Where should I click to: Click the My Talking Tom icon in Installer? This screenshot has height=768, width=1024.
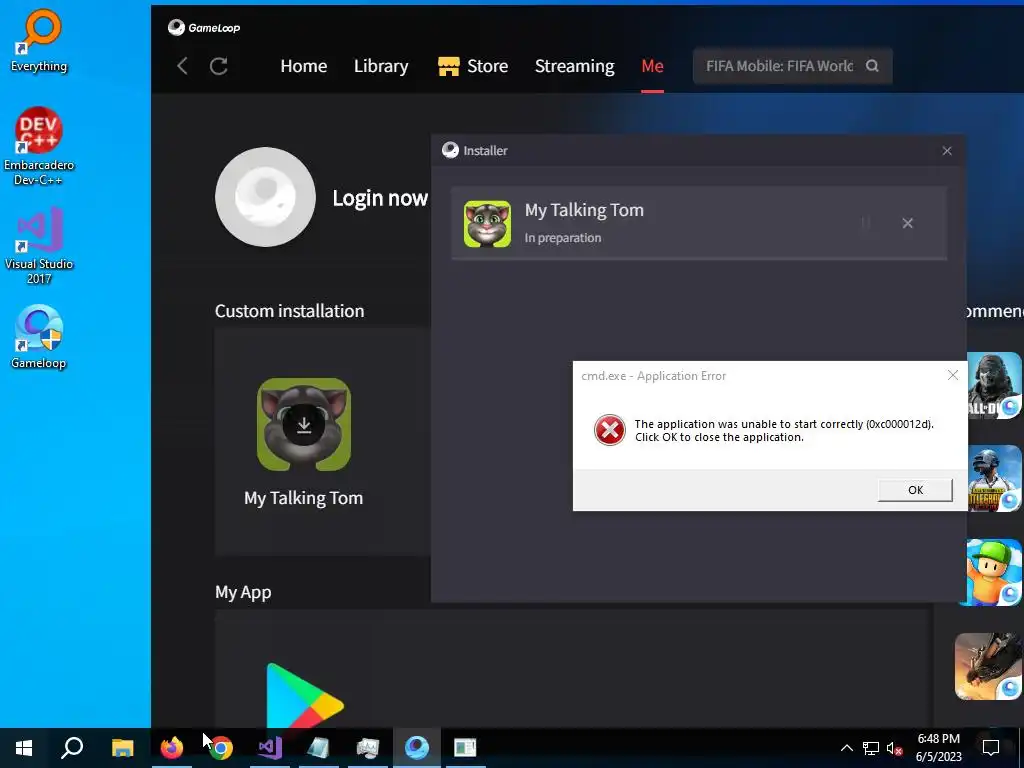[487, 224]
